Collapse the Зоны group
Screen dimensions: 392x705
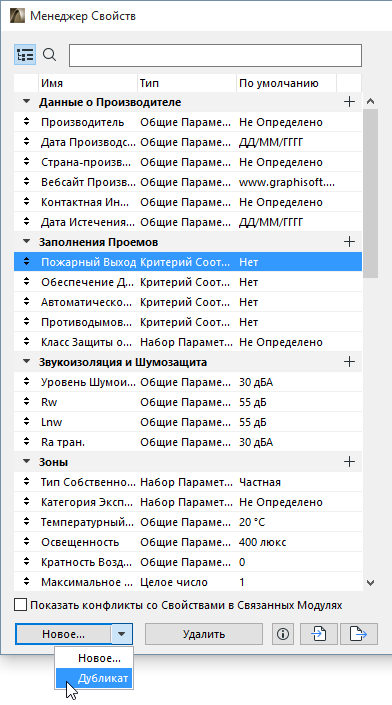coord(27,461)
